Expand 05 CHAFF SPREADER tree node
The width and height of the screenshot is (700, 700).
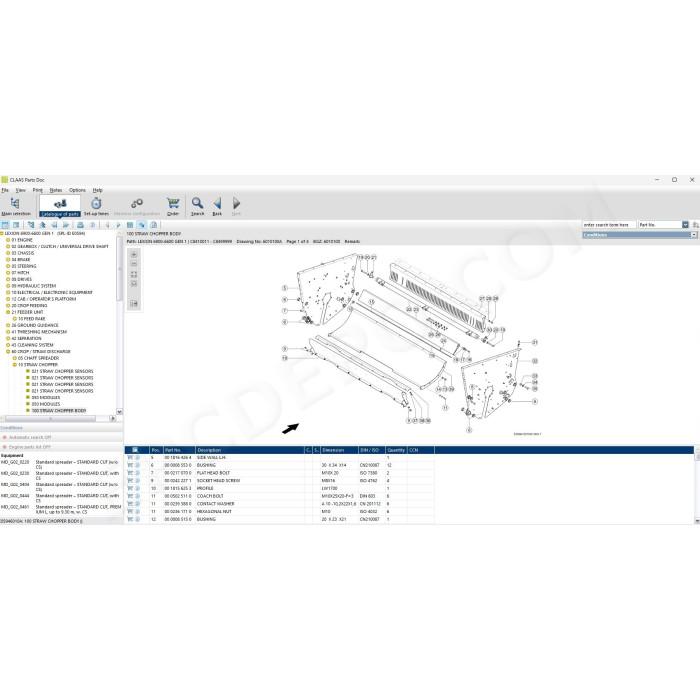pos(14,358)
